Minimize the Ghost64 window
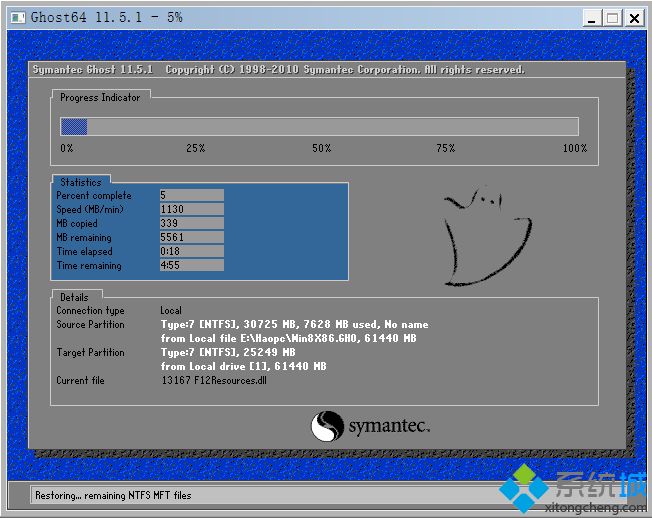The width and height of the screenshot is (652, 518). coord(591,18)
